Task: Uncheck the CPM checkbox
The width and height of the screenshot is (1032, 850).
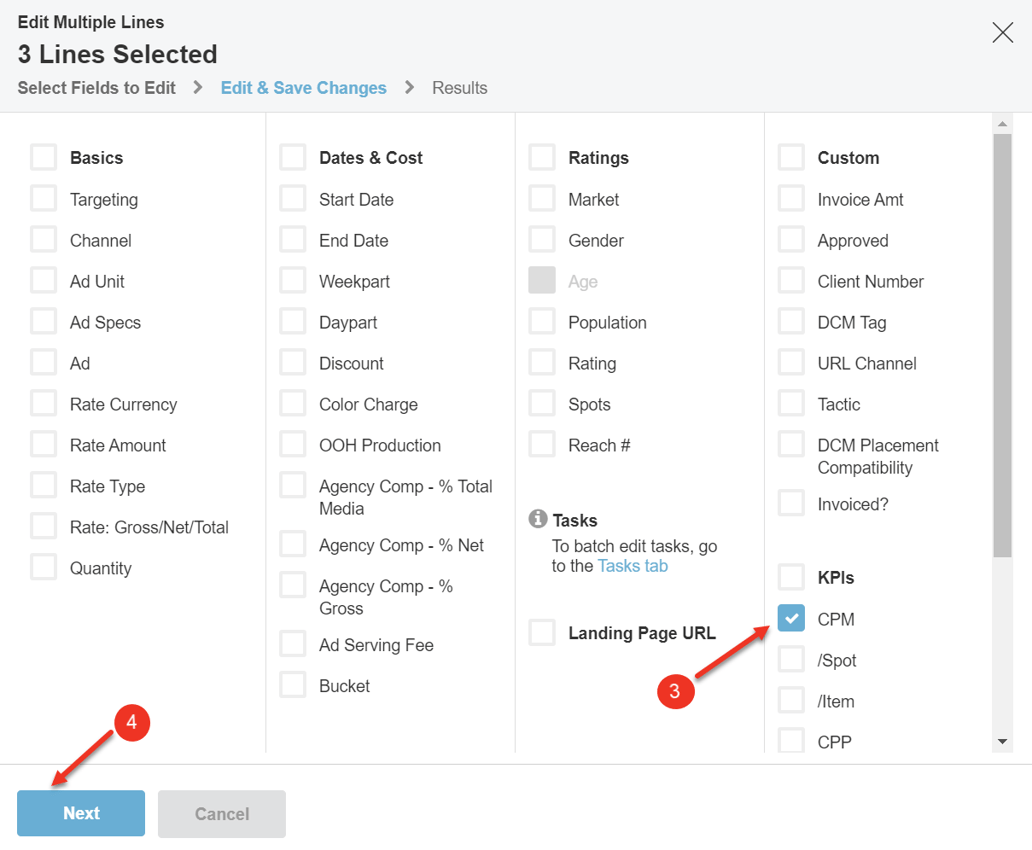Action: pos(791,618)
